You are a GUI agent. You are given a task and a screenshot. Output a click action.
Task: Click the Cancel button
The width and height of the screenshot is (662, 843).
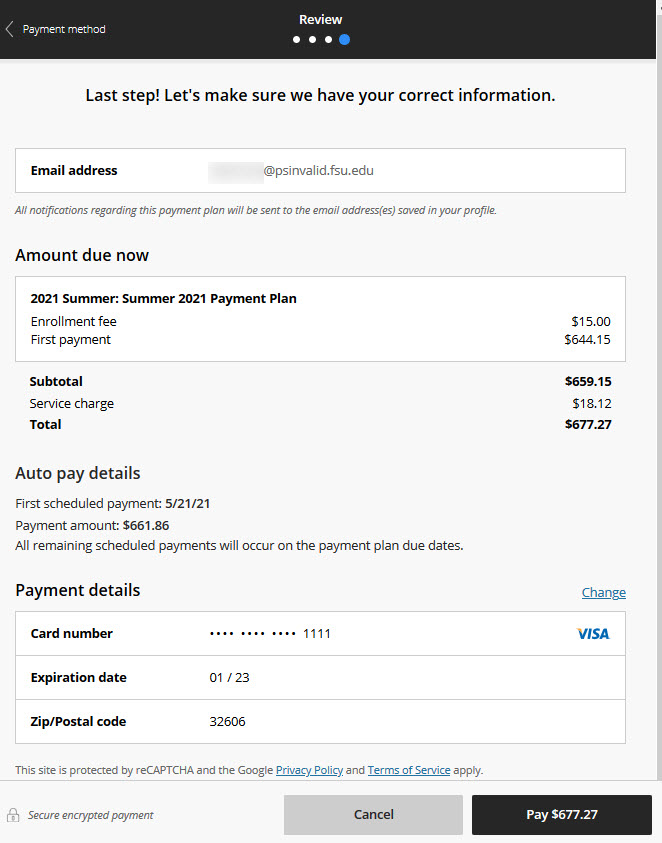(373, 815)
